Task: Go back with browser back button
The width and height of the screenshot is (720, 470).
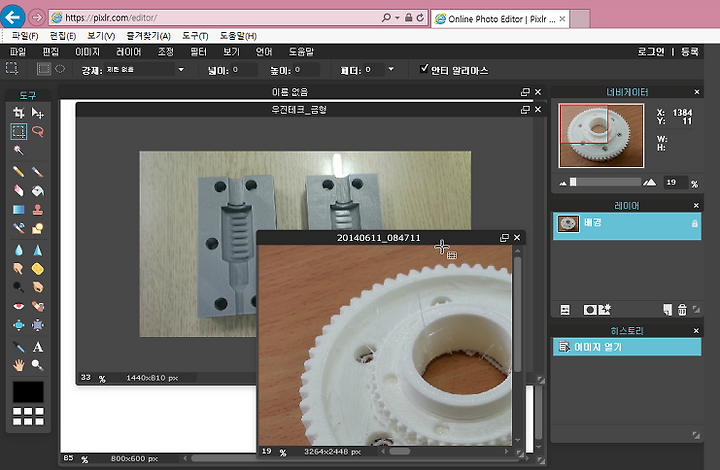Action: (13, 17)
